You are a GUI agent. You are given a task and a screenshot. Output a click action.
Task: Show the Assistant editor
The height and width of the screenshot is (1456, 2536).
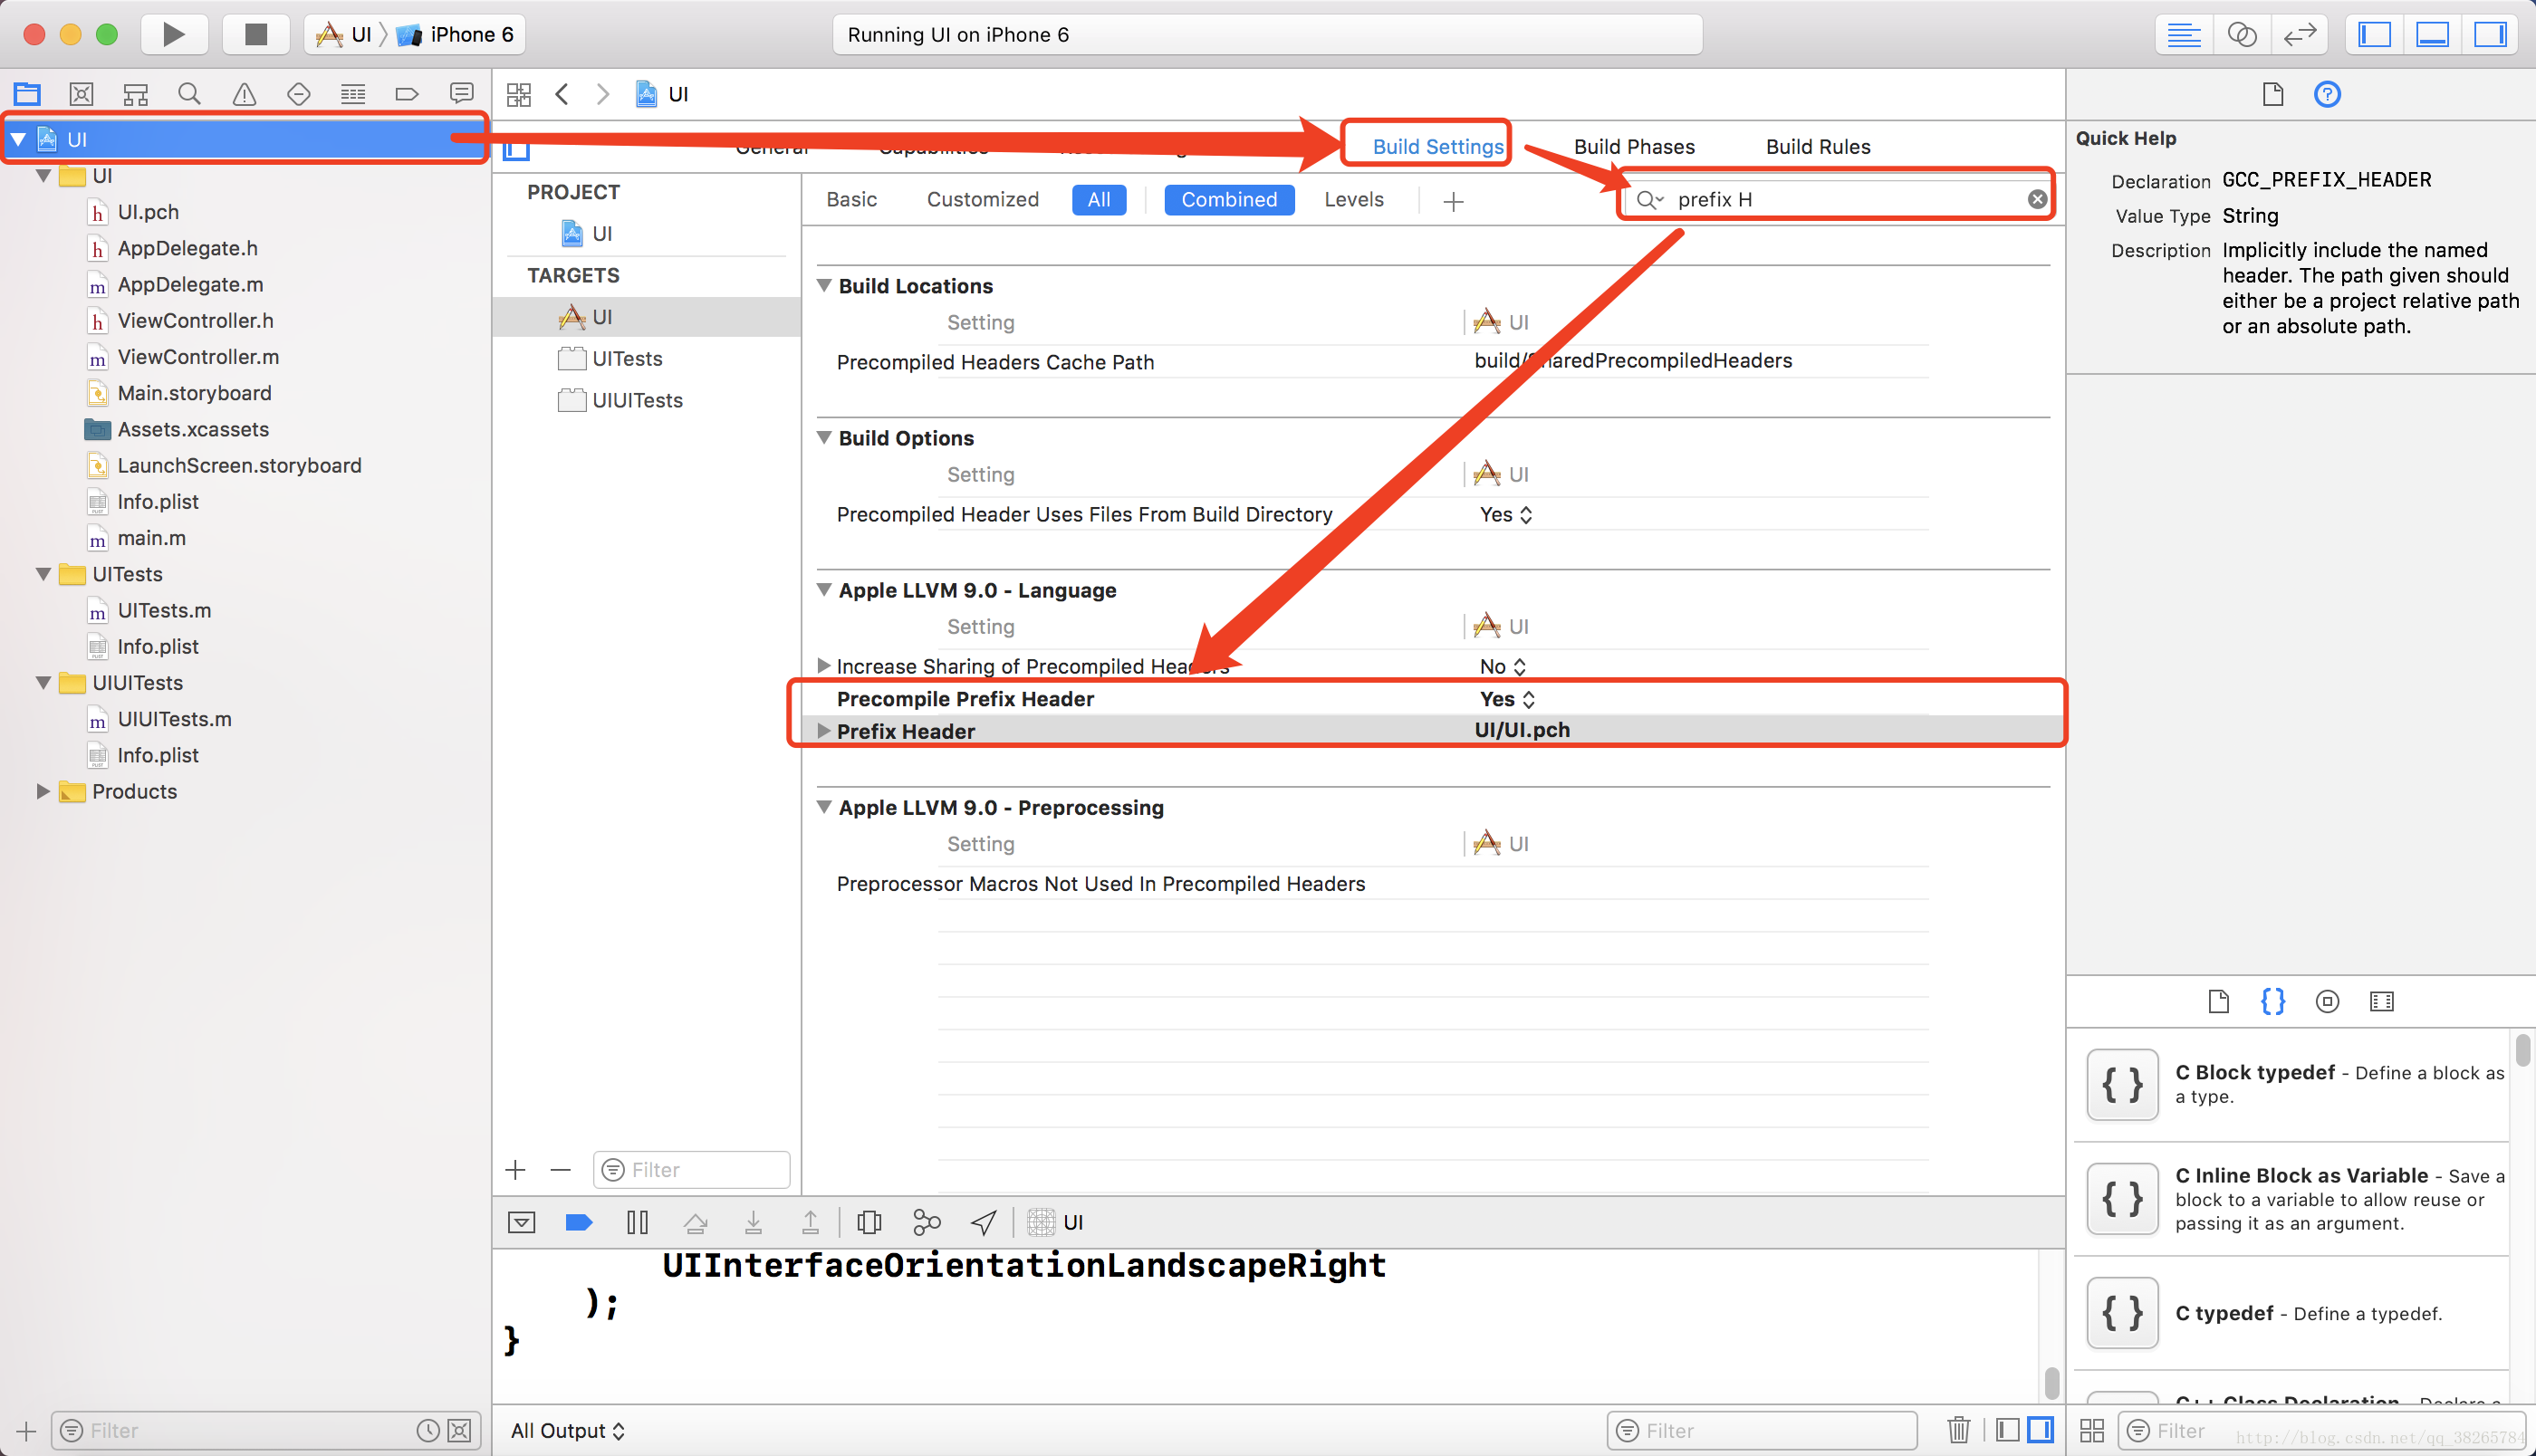tap(2242, 34)
